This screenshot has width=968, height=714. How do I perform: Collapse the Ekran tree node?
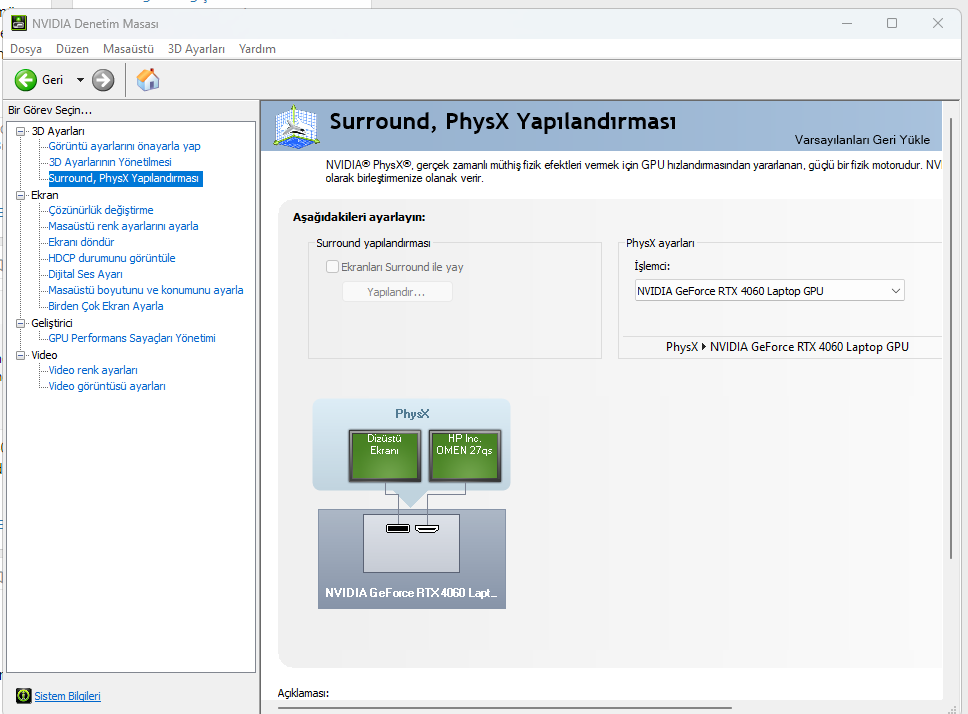pos(20,195)
